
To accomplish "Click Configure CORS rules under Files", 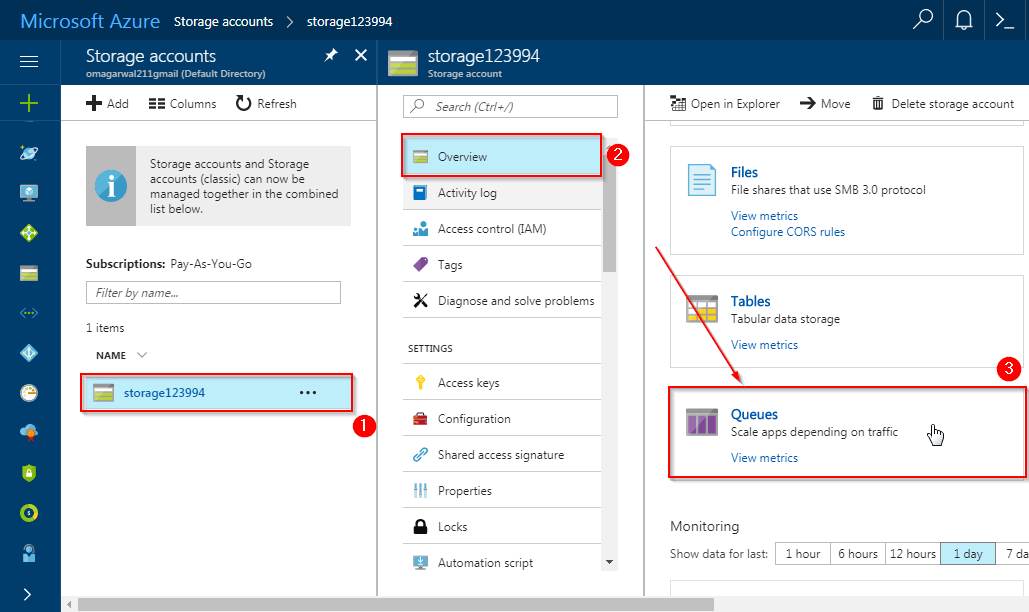I will coord(788,232).
